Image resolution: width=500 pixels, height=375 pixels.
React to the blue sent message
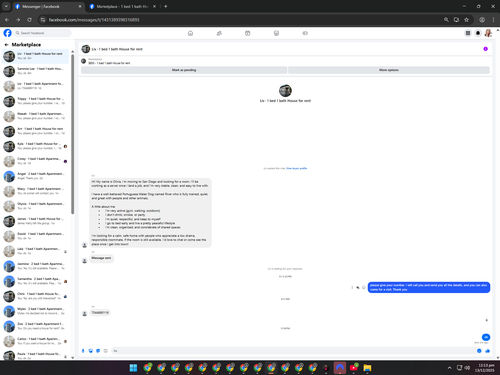[363, 287]
